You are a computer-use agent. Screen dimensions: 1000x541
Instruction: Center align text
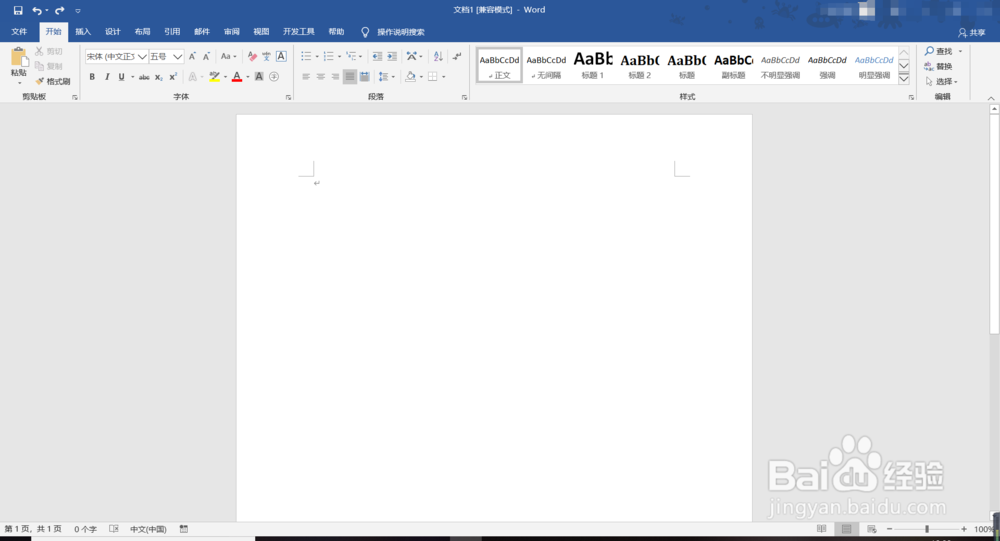[321, 77]
